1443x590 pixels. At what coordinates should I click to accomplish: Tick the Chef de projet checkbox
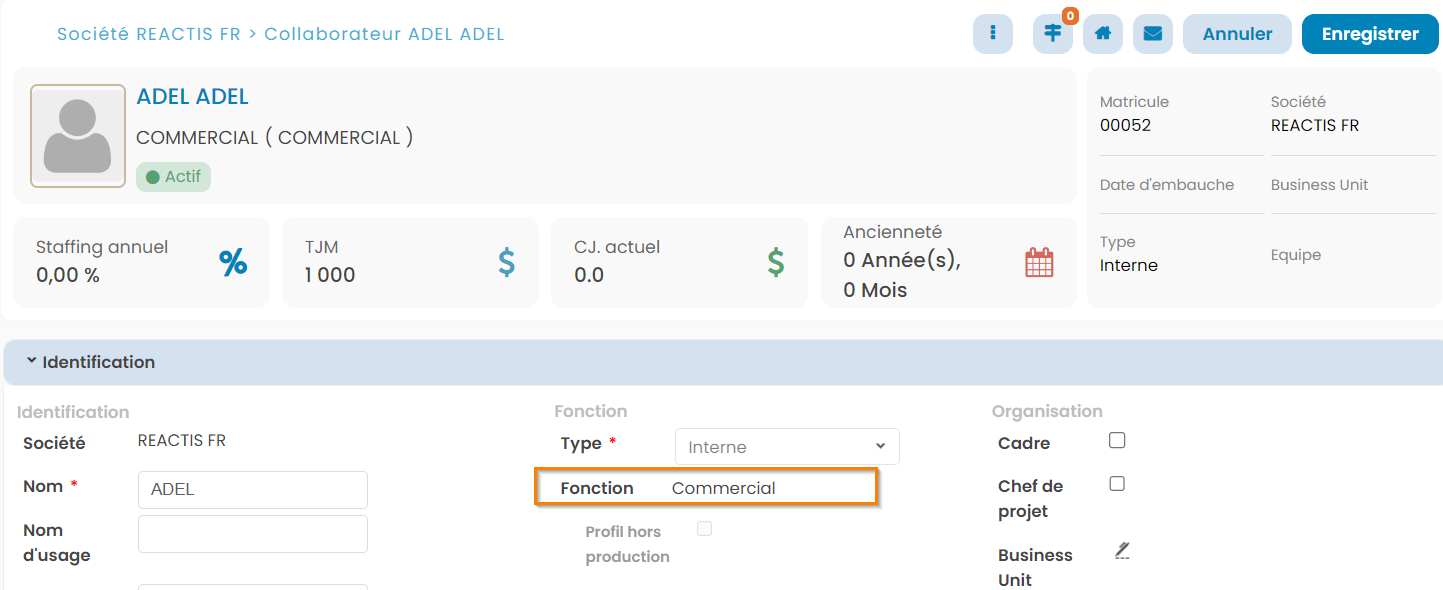1117,484
